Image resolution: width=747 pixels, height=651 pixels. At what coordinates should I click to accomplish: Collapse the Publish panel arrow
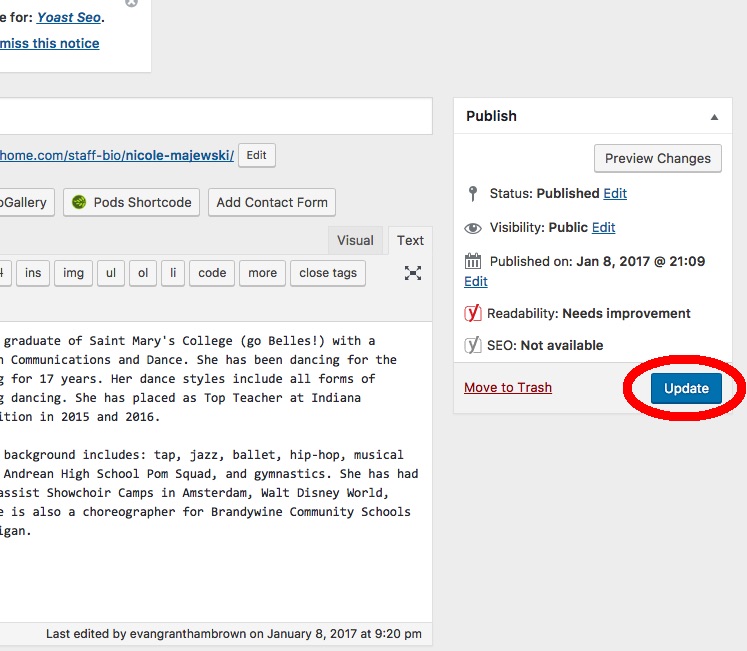click(714, 117)
